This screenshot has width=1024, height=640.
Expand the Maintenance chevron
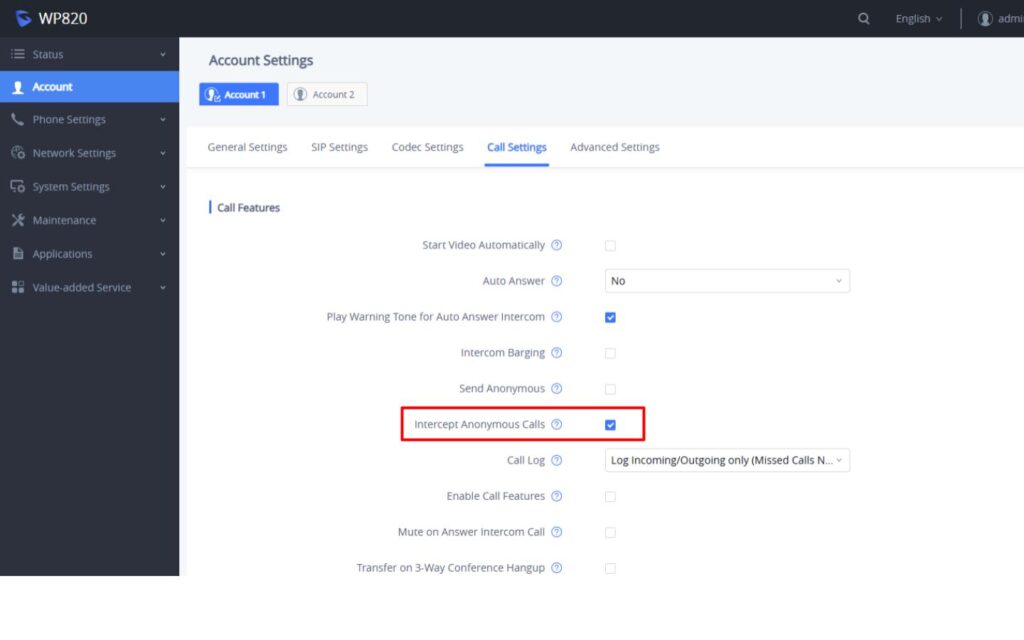click(x=163, y=220)
